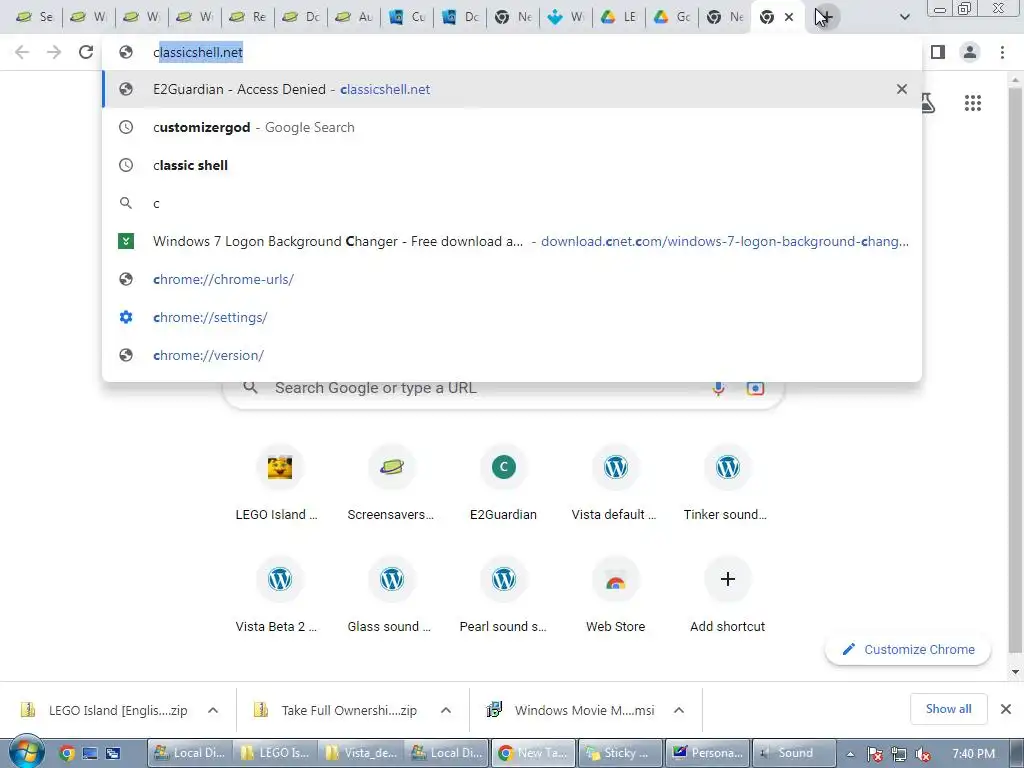Image resolution: width=1024 pixels, height=768 pixels.
Task: Open the Tinker sound shortcut tile
Action: [728, 484]
